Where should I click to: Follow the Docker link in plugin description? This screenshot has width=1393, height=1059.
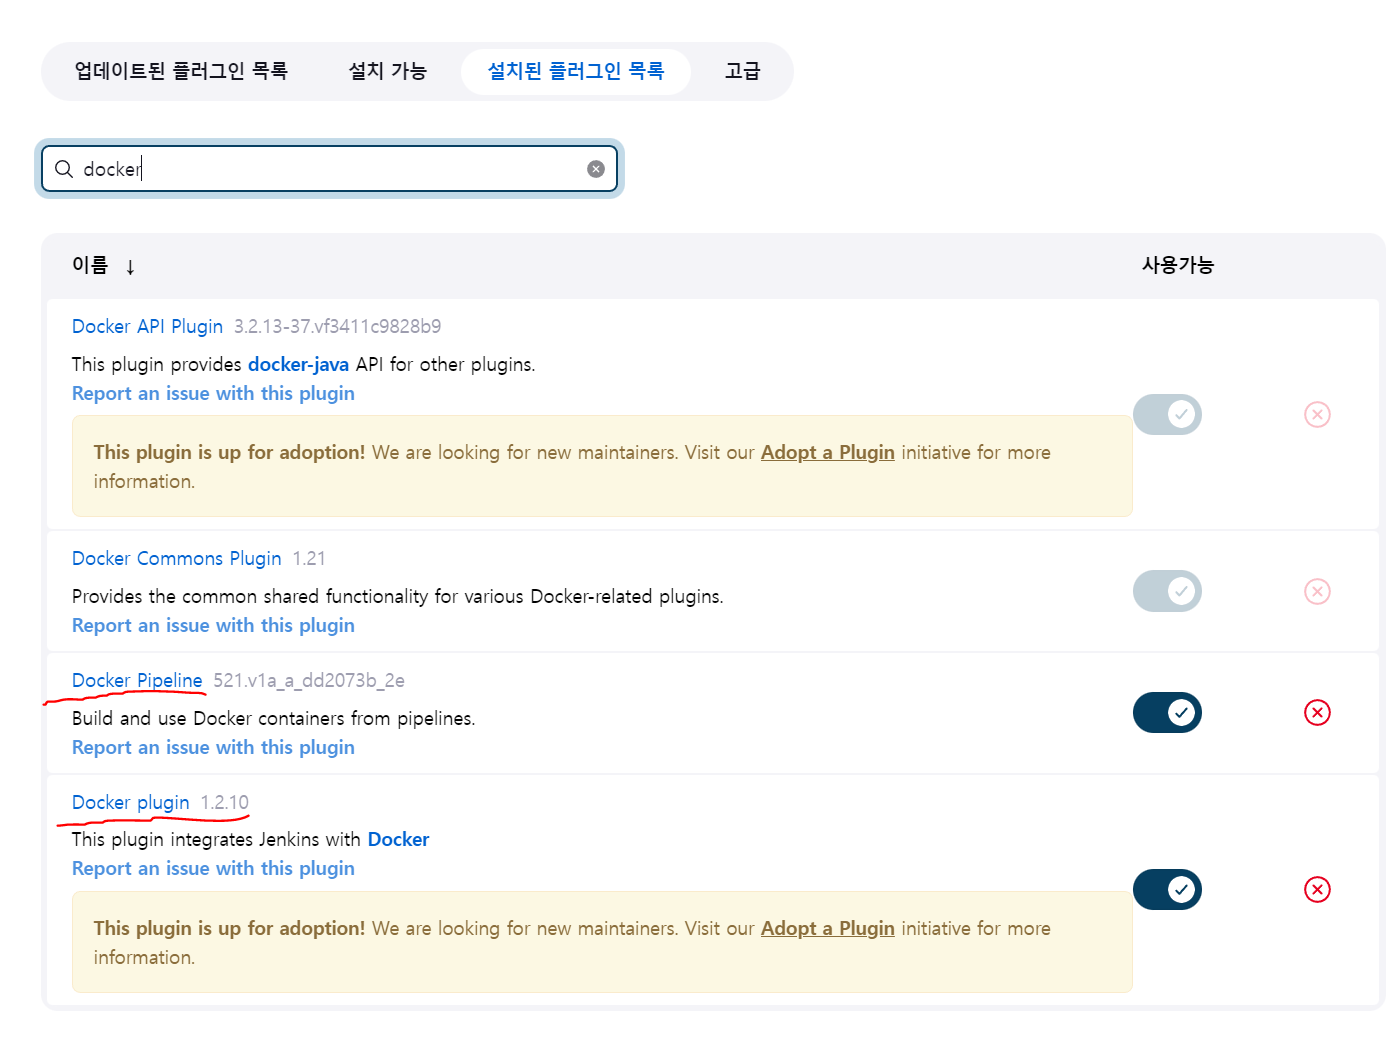[398, 839]
